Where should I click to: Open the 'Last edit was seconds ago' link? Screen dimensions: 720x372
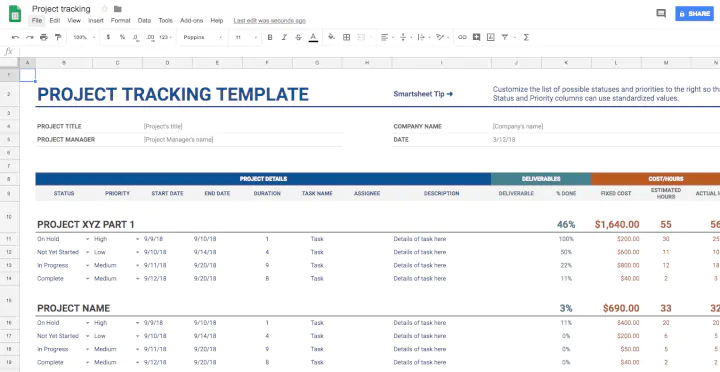[270, 21]
